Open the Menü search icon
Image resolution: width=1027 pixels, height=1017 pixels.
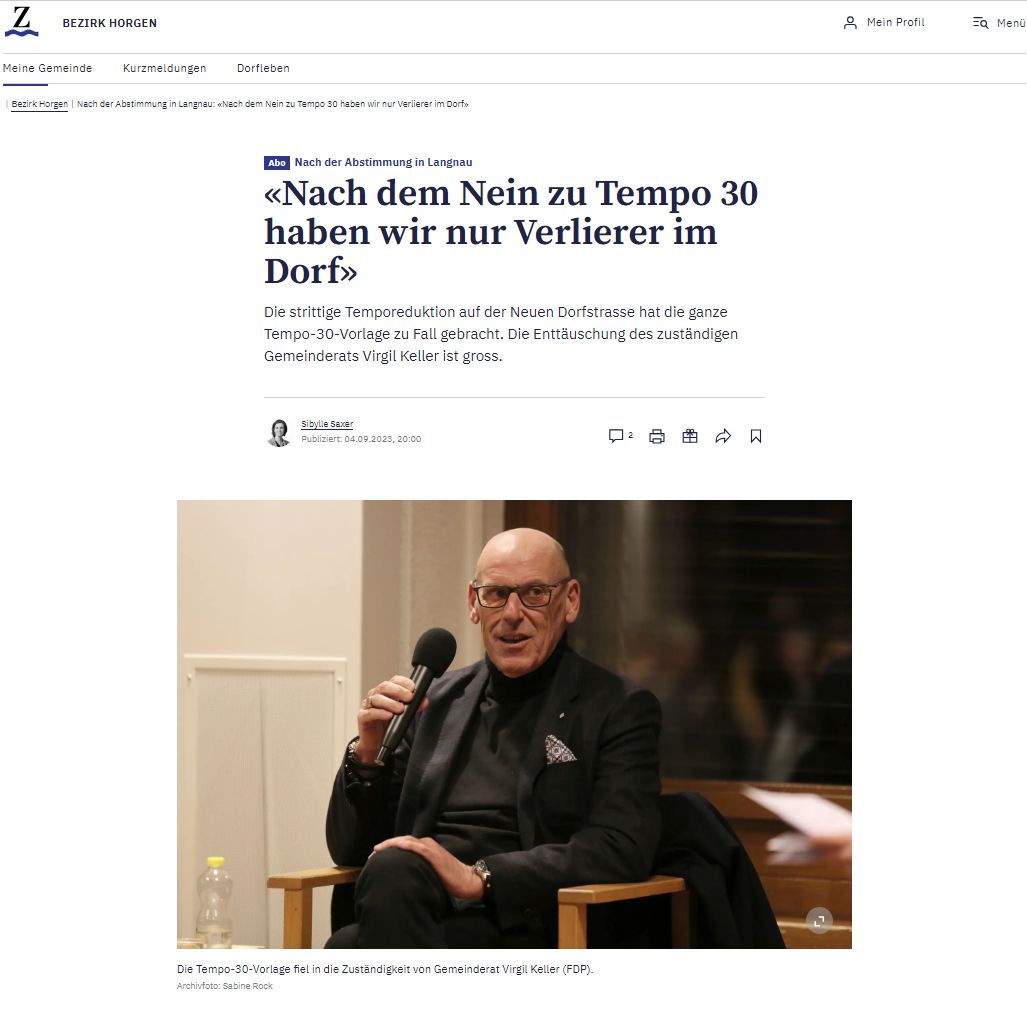980,23
